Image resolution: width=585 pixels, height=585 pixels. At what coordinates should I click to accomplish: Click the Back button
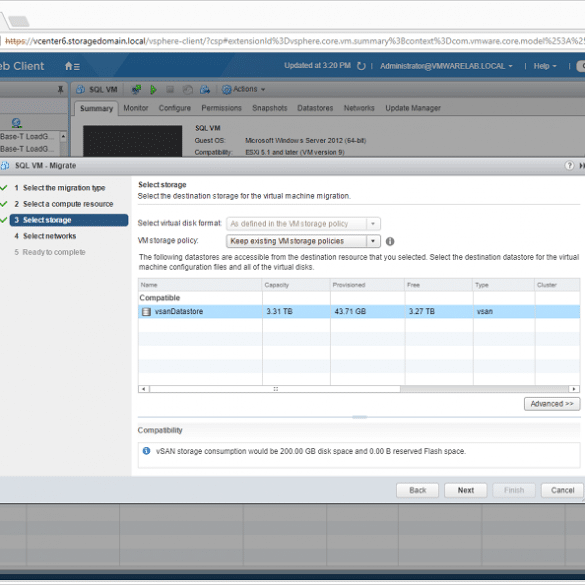(417, 490)
